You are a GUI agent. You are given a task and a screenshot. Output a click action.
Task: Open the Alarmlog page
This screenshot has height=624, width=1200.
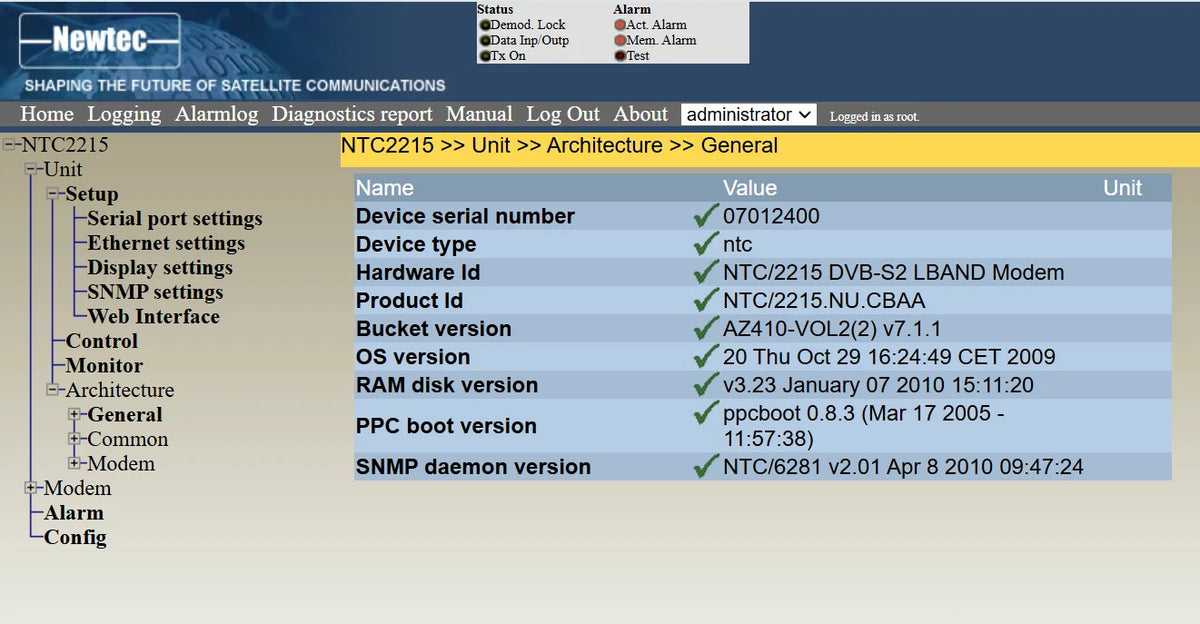216,114
